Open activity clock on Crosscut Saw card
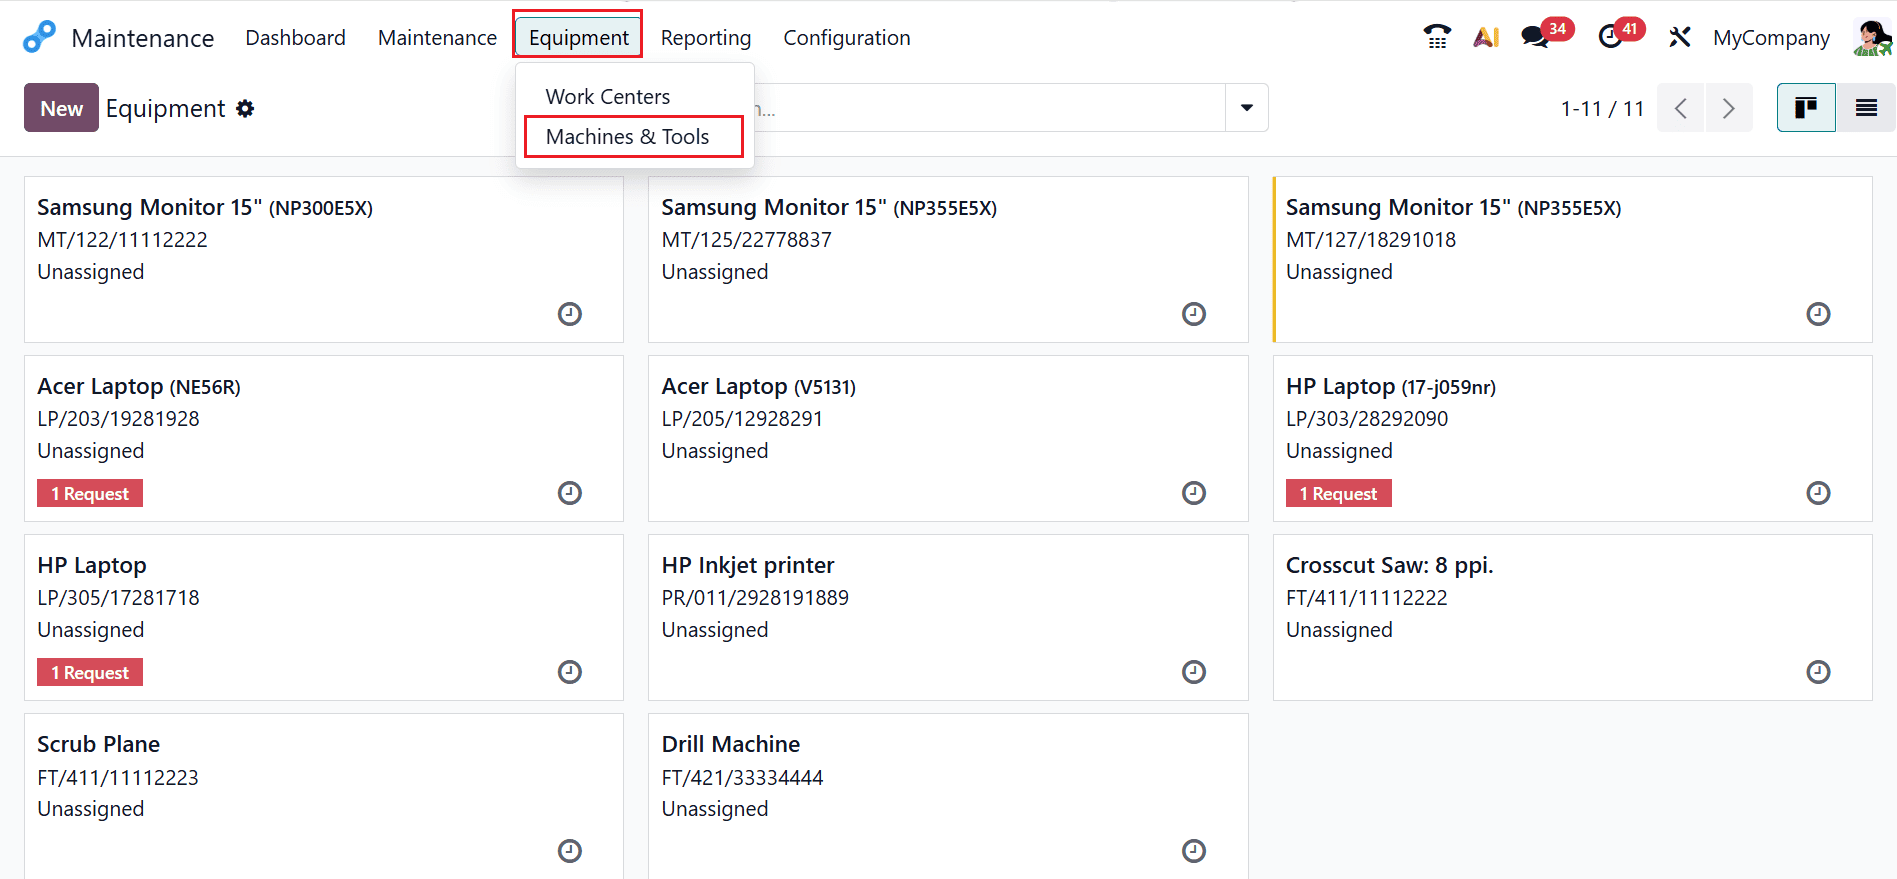The height and width of the screenshot is (879, 1897). tap(1818, 672)
